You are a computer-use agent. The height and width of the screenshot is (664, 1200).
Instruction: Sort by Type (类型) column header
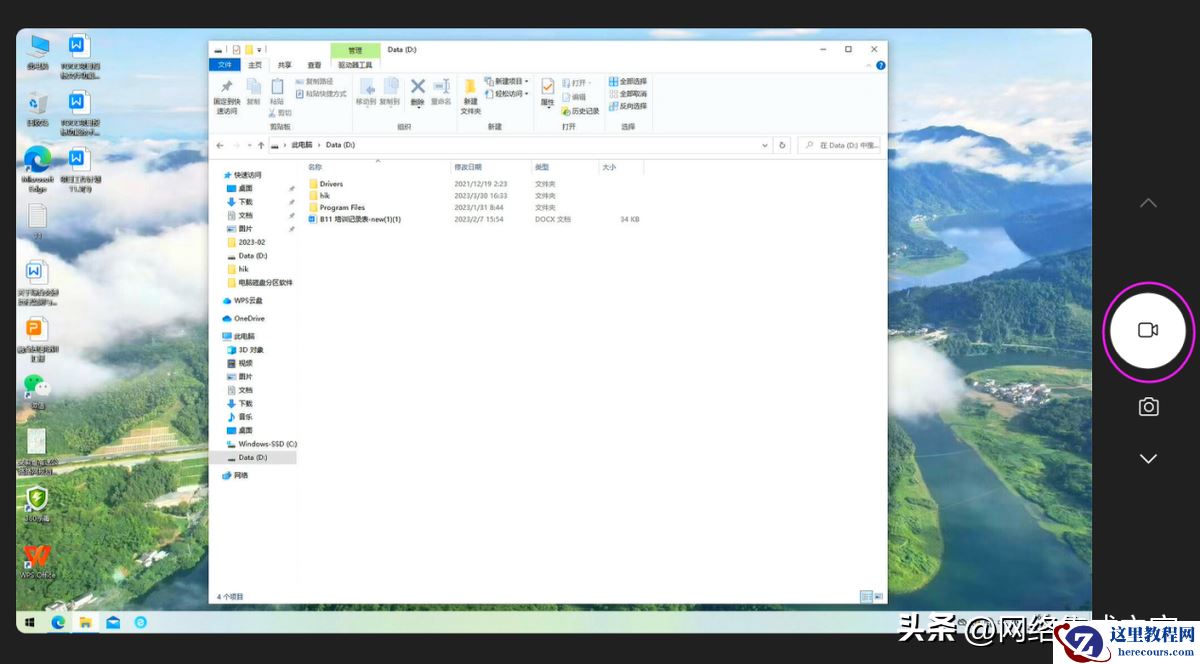(x=542, y=167)
